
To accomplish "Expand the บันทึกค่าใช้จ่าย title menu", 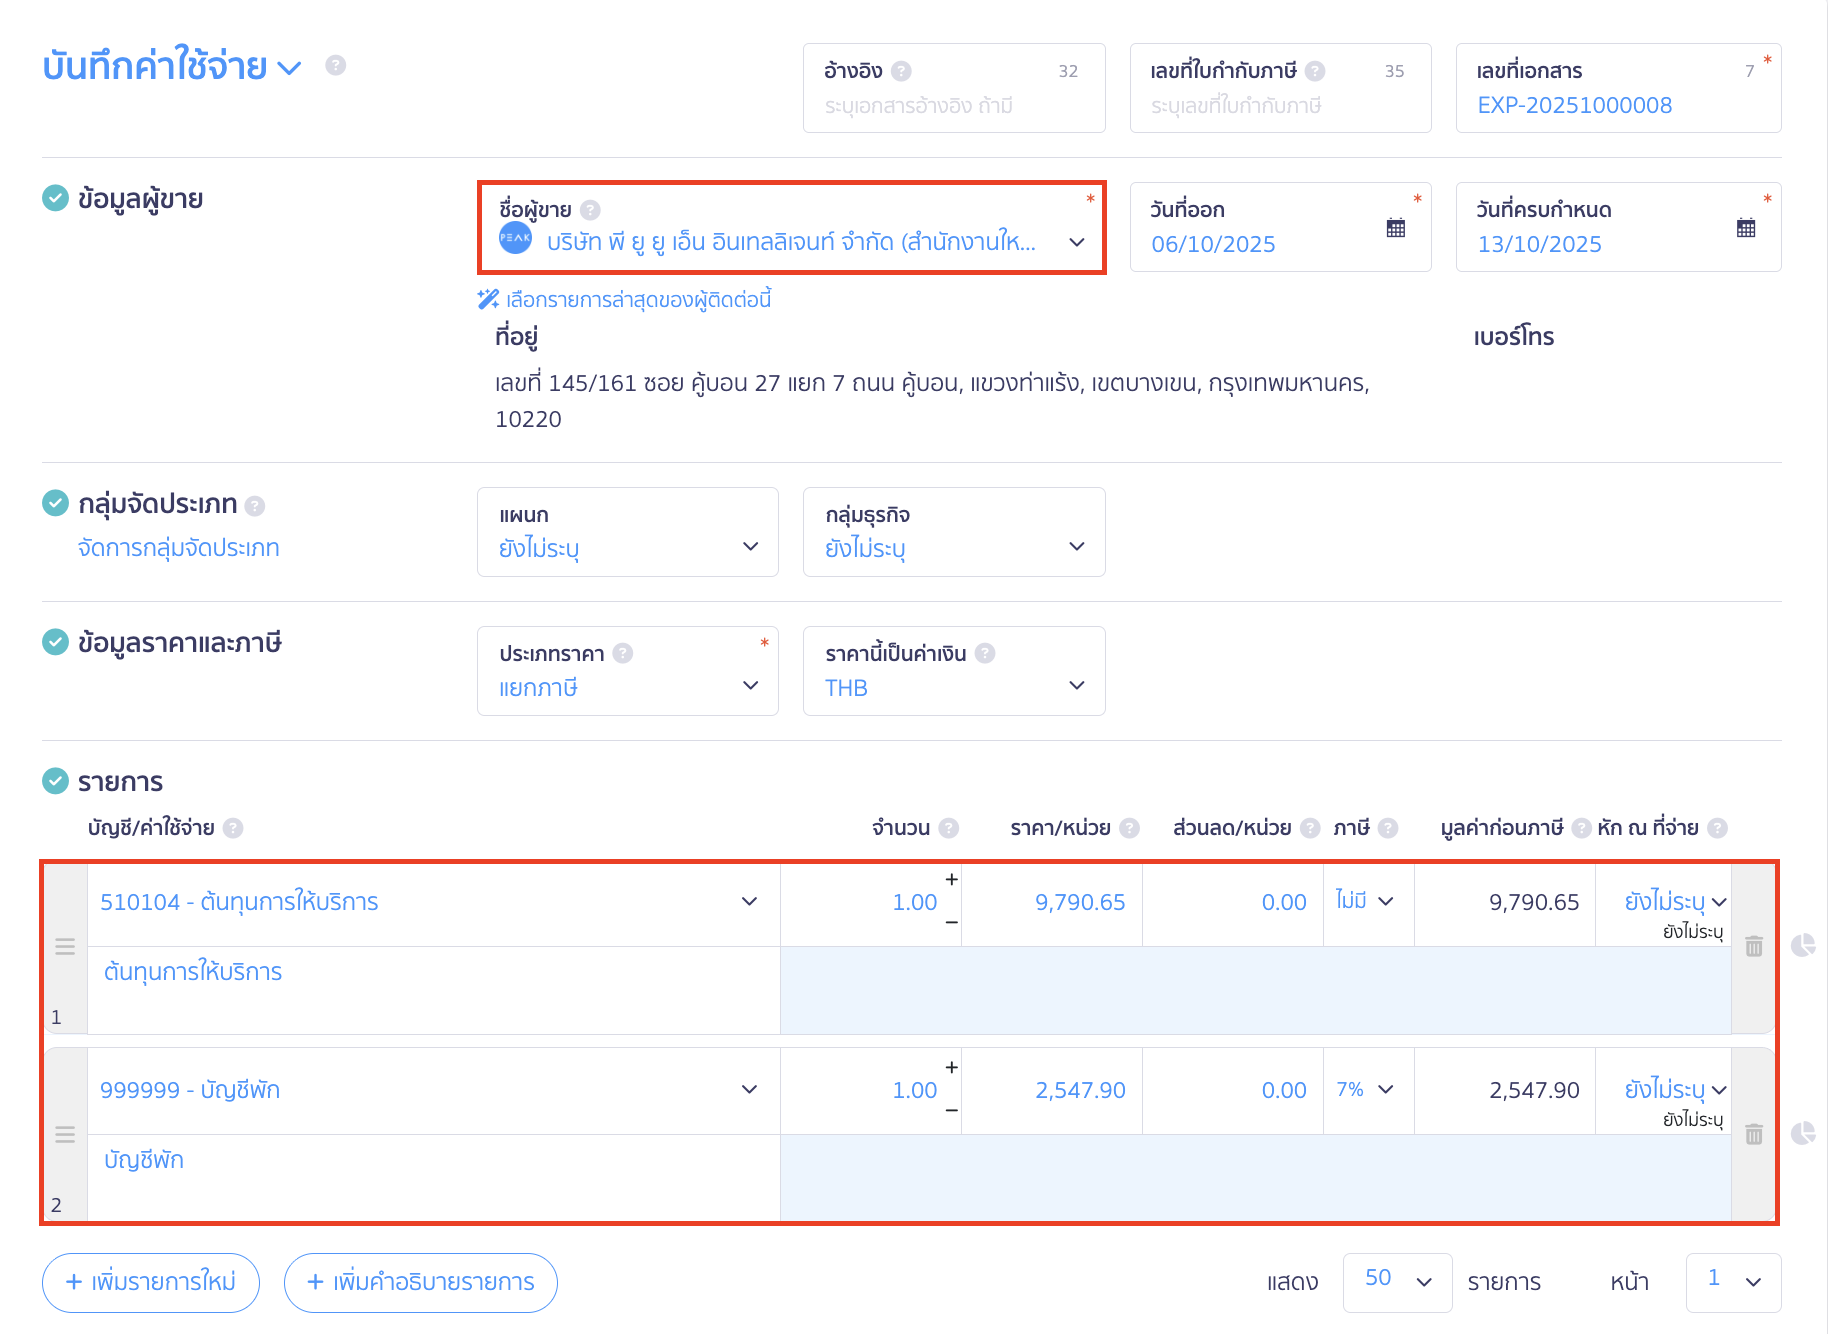I will pos(289,68).
